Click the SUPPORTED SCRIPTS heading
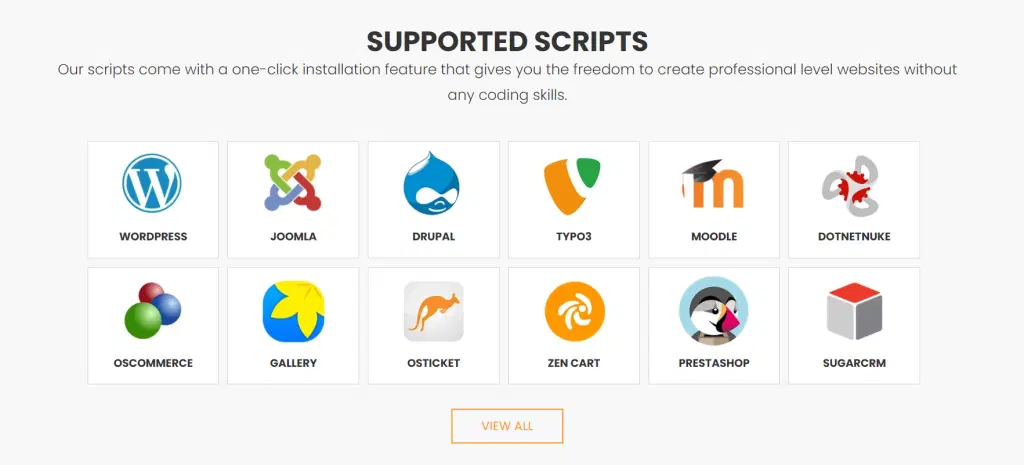 click(x=507, y=41)
